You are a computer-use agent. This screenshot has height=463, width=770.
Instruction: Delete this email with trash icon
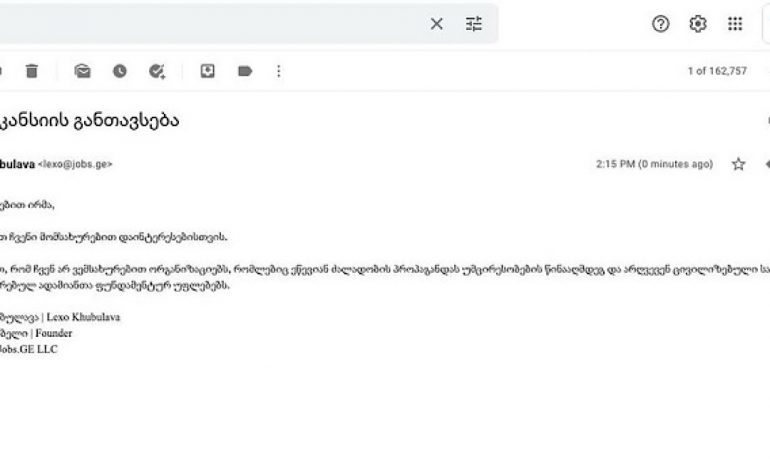tap(31, 71)
